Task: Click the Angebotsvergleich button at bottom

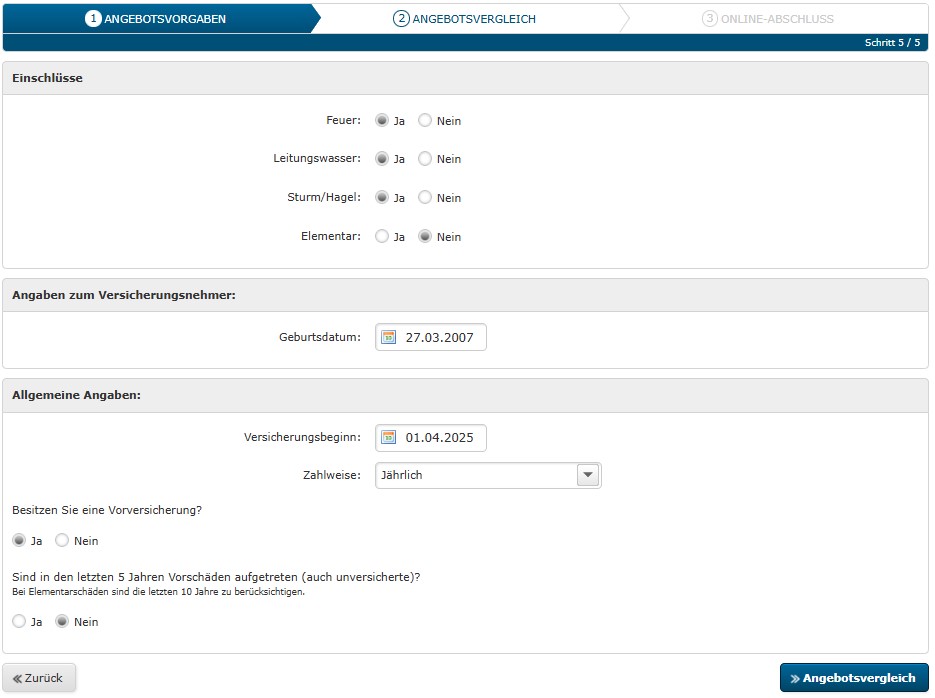Action: tap(854, 678)
